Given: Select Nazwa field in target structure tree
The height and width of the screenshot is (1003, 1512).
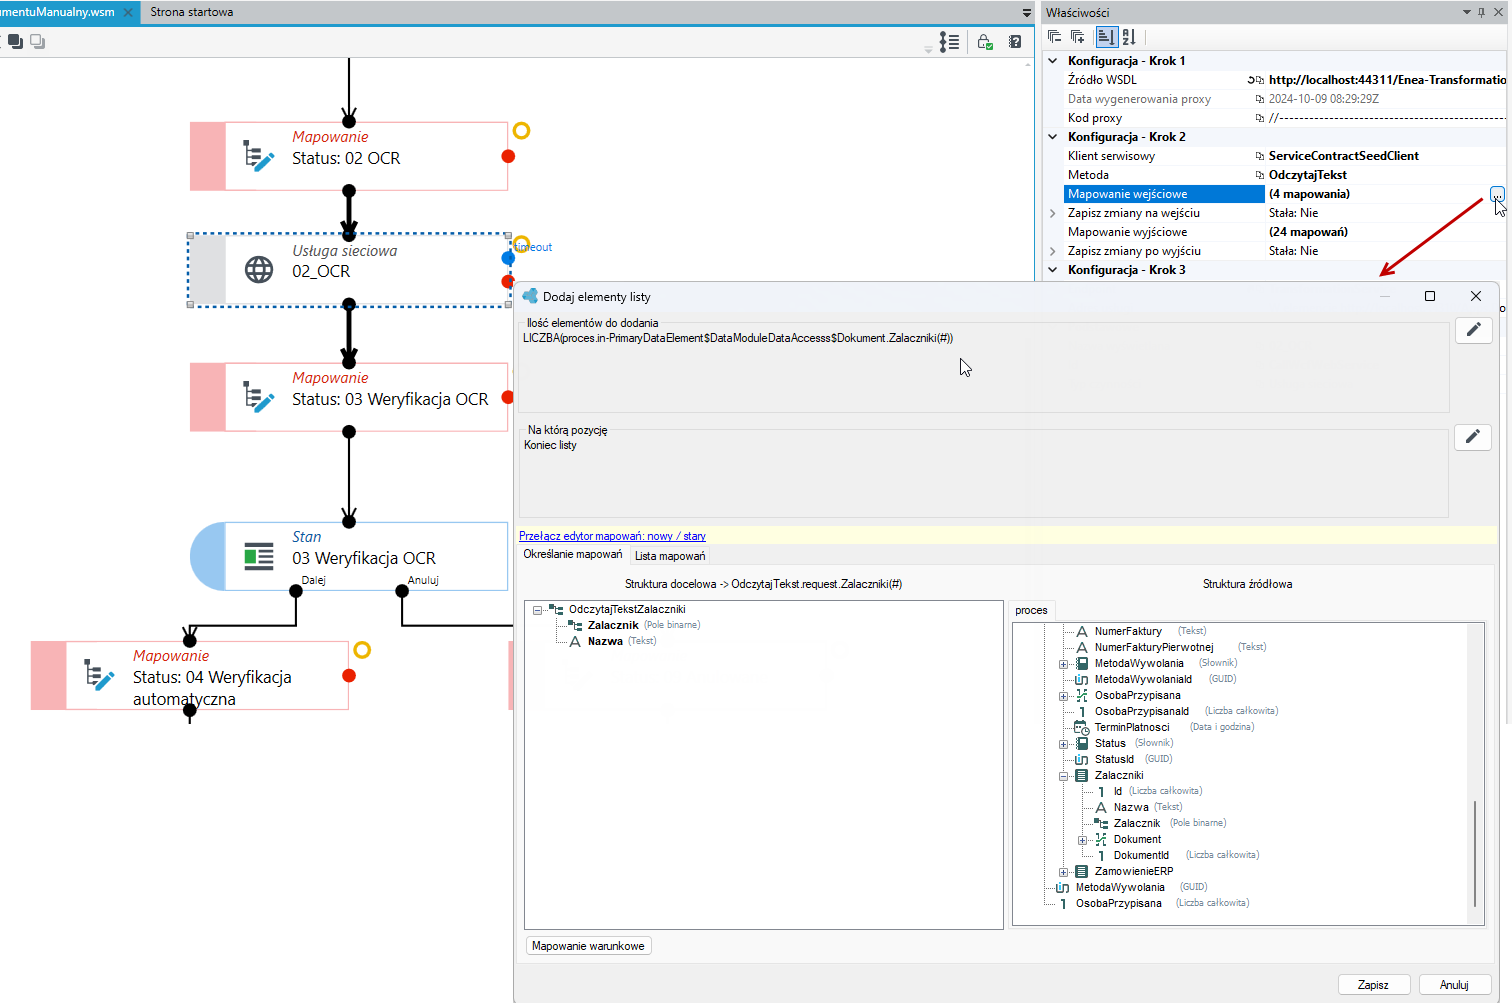Looking at the screenshot, I should click(606, 642).
